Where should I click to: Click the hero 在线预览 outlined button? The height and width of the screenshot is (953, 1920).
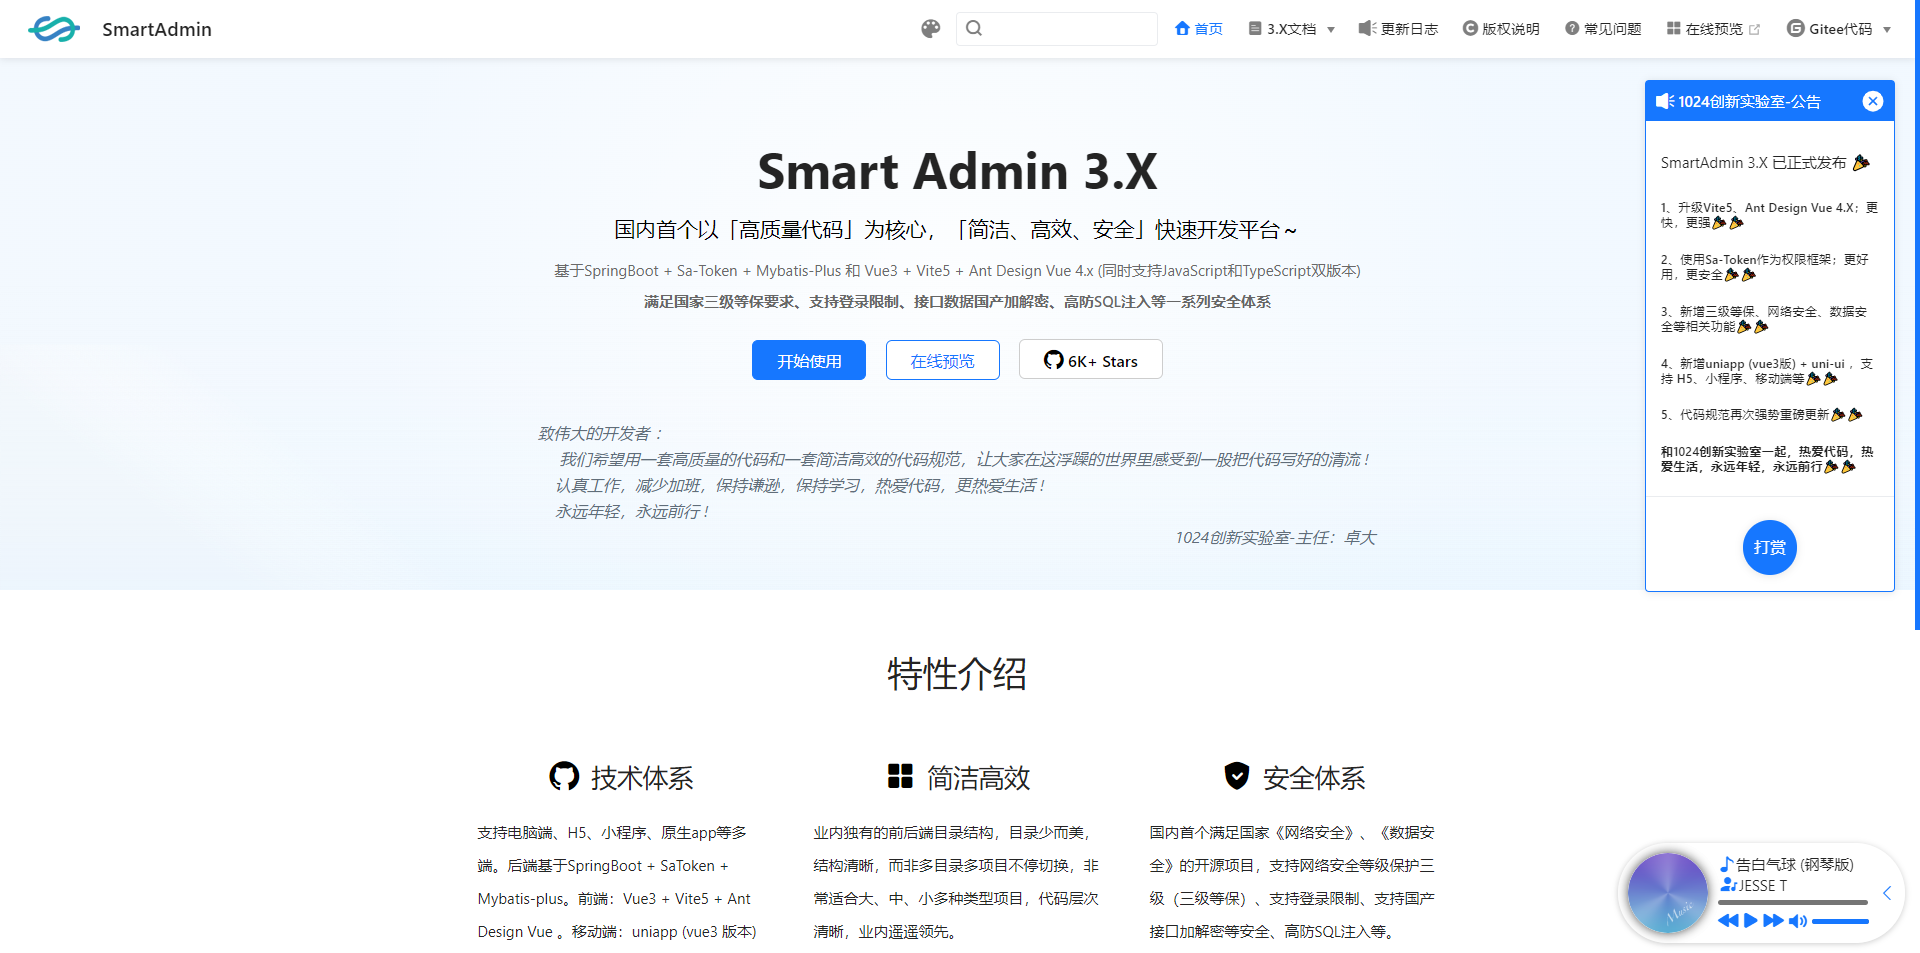pyautogui.click(x=943, y=360)
